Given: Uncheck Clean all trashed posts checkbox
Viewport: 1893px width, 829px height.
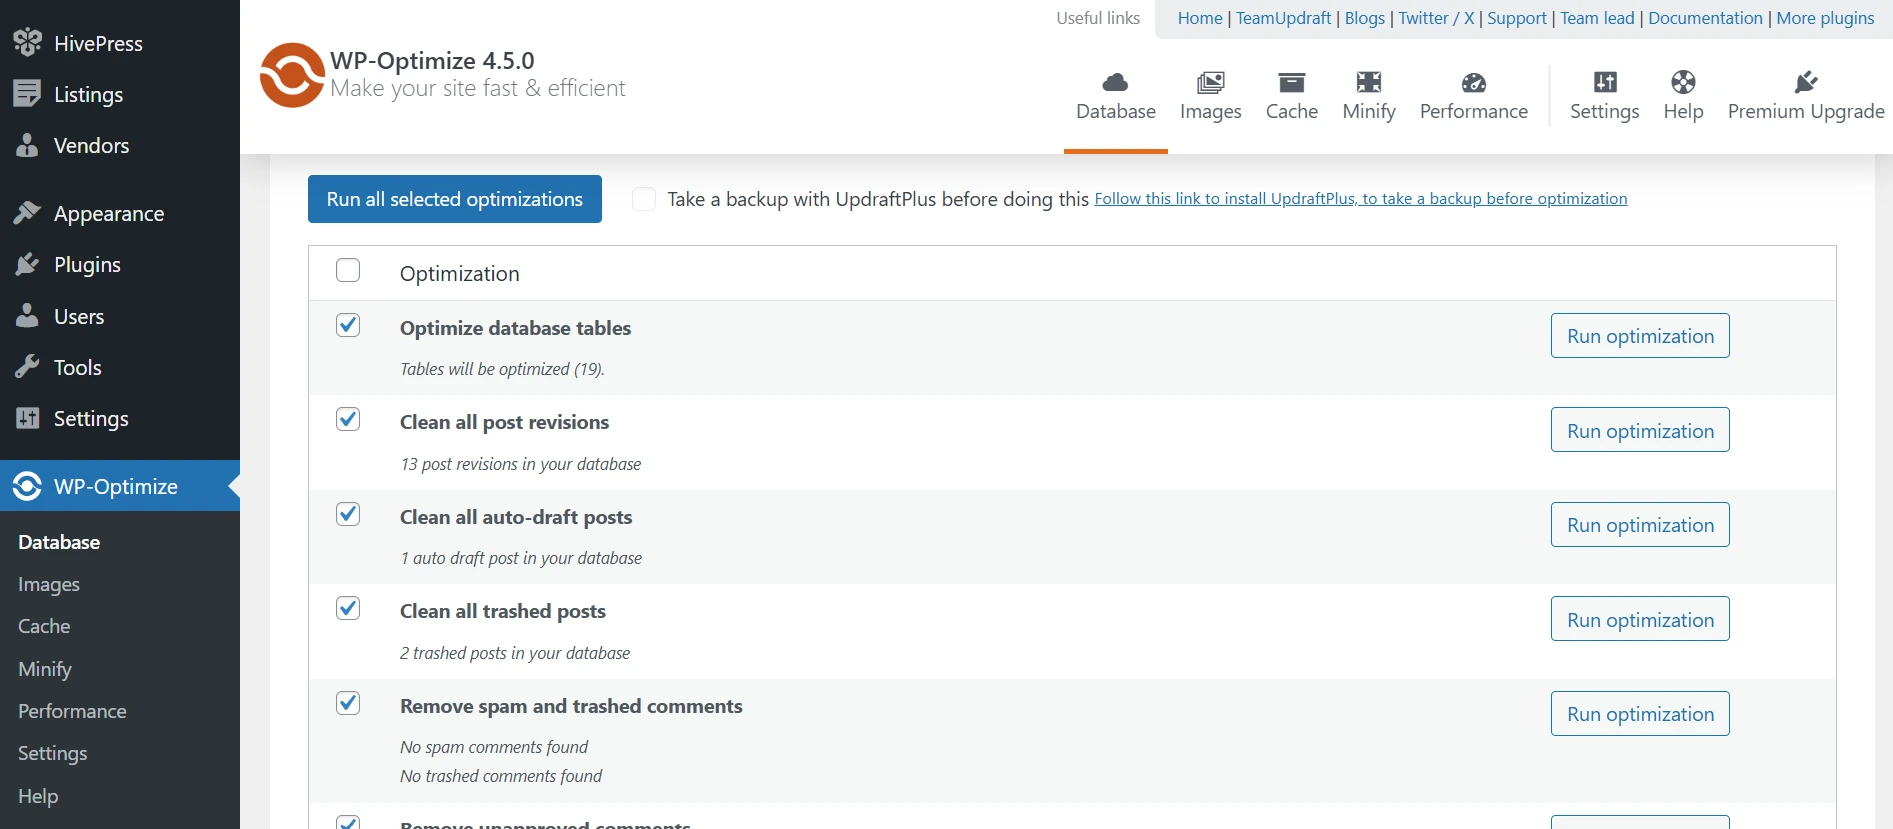Looking at the screenshot, I should [x=348, y=609].
